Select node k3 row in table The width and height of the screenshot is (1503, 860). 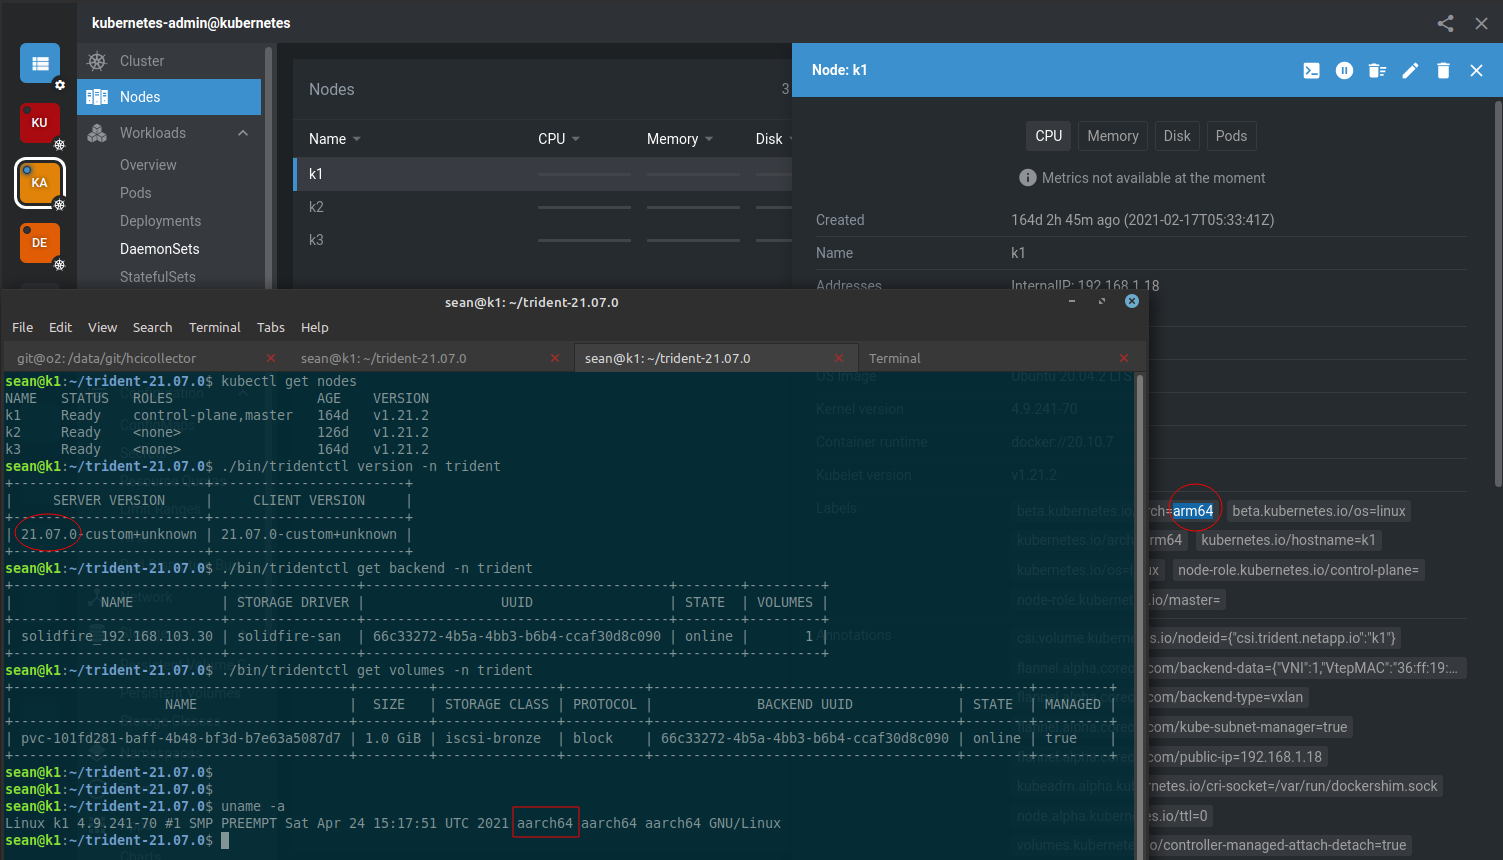[543, 240]
